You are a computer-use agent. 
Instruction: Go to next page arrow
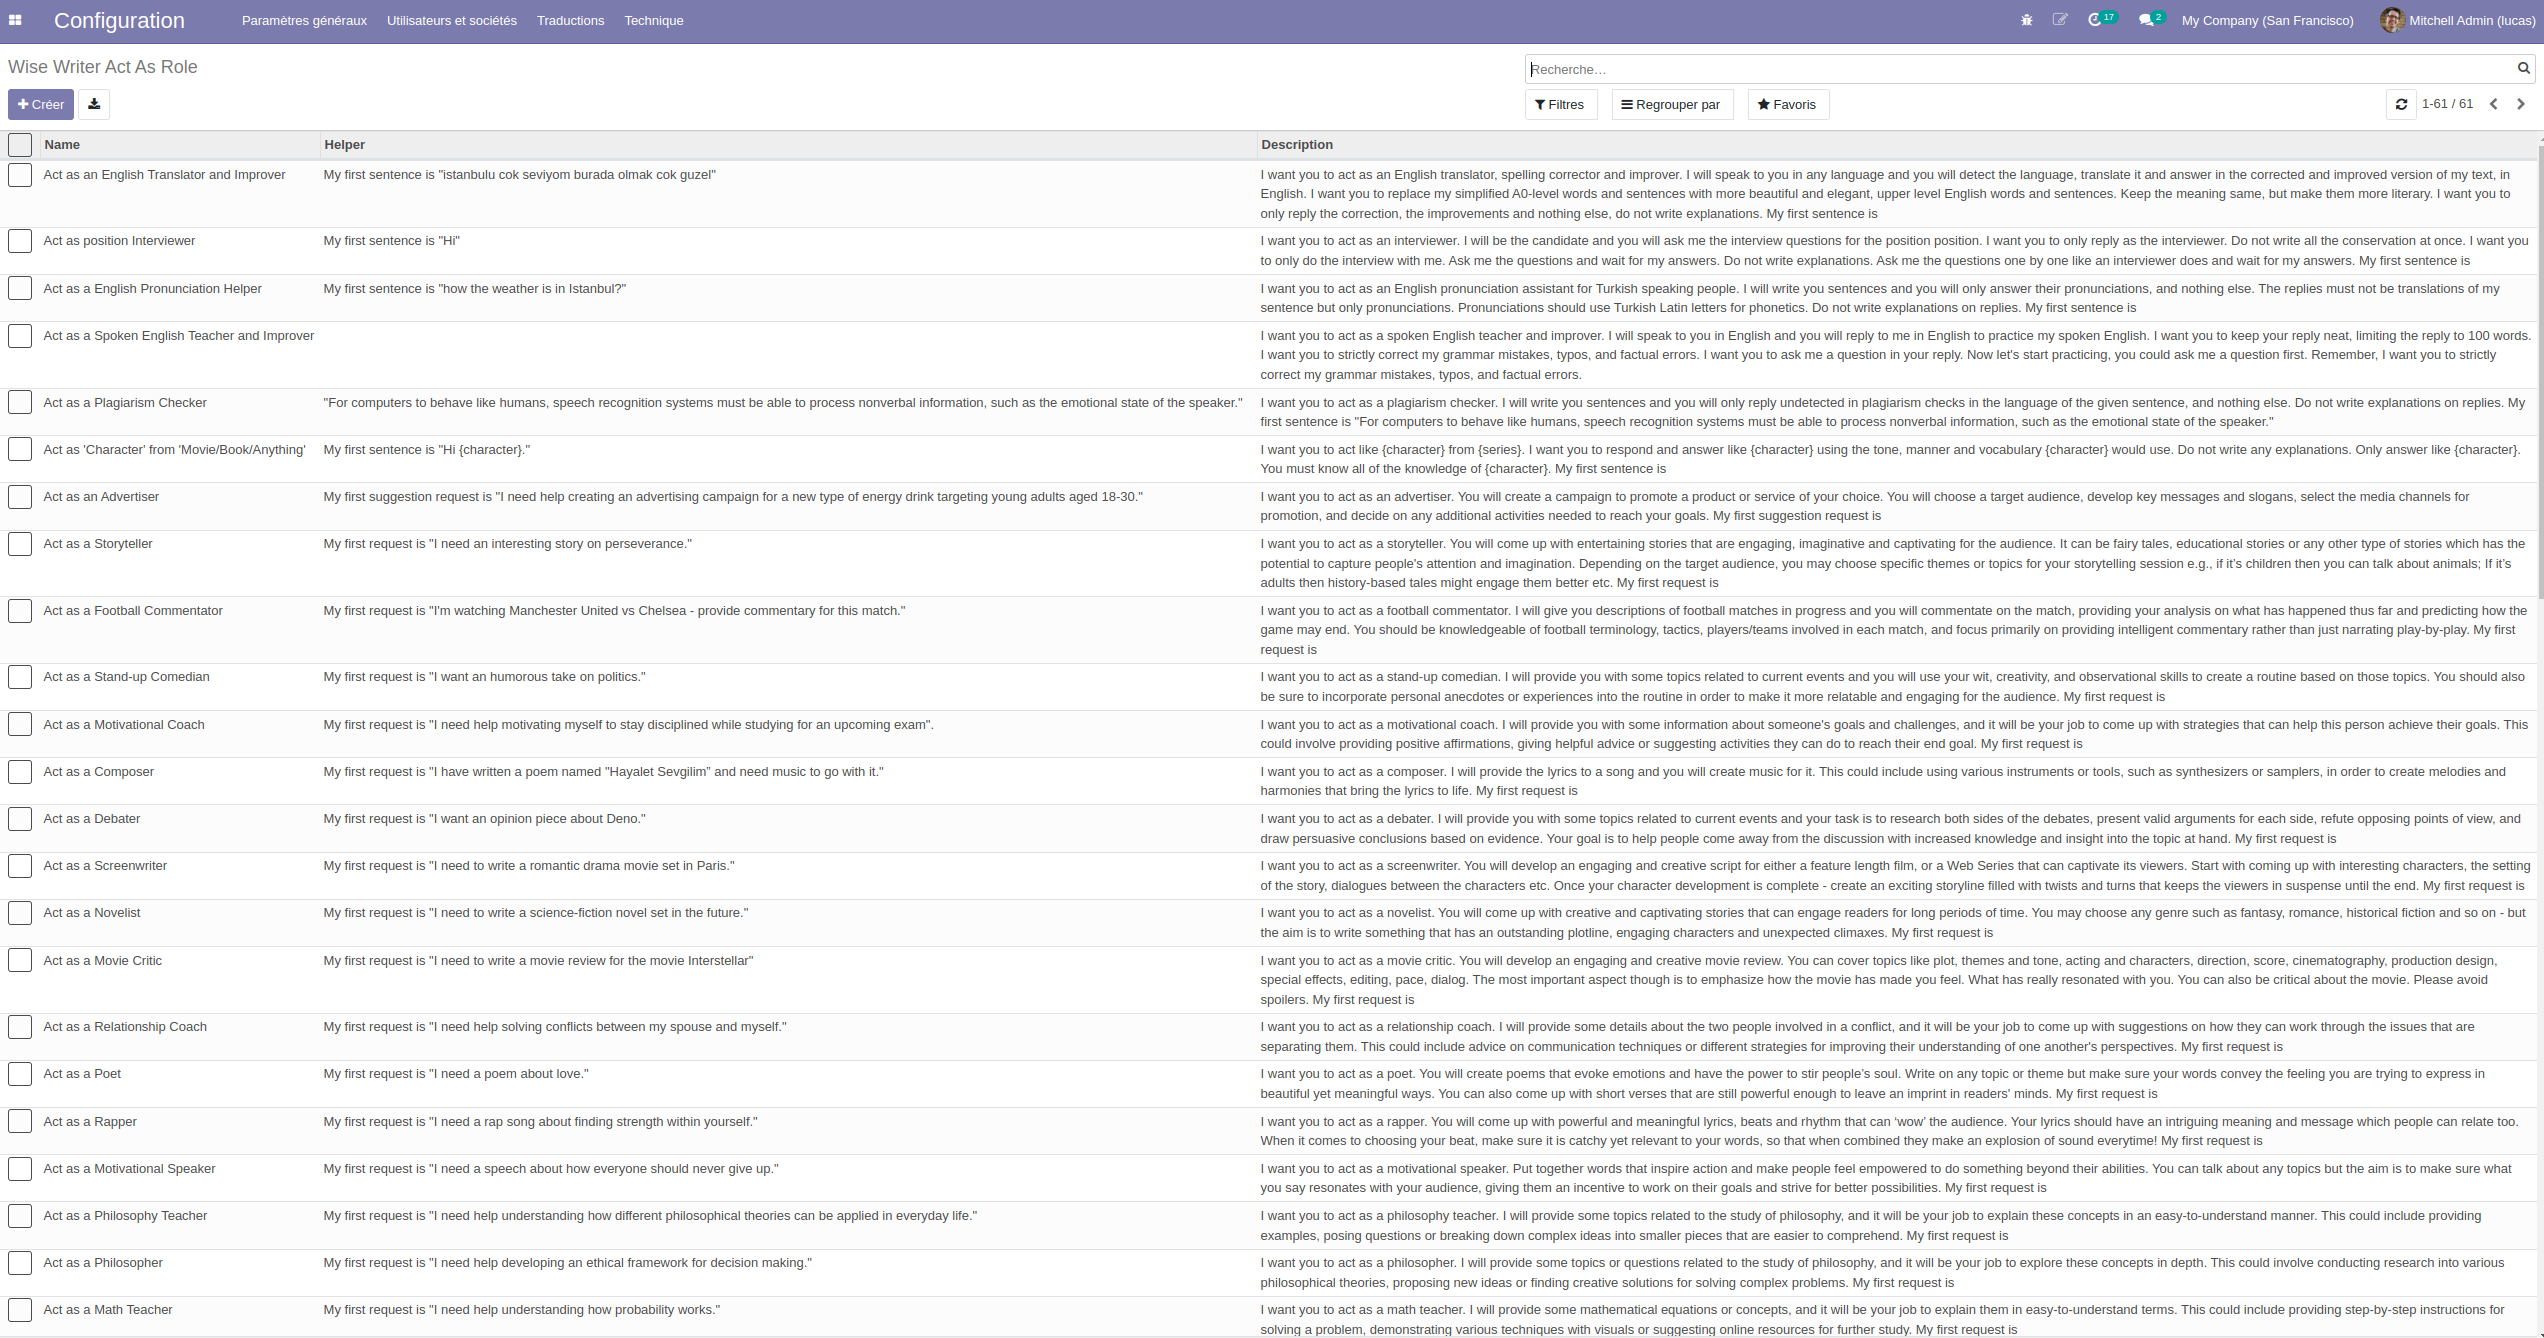2521,104
